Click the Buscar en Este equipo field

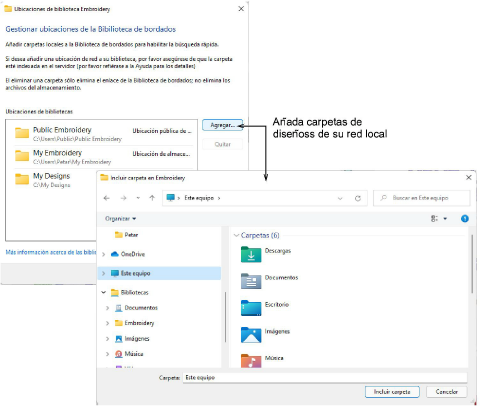coord(422,198)
